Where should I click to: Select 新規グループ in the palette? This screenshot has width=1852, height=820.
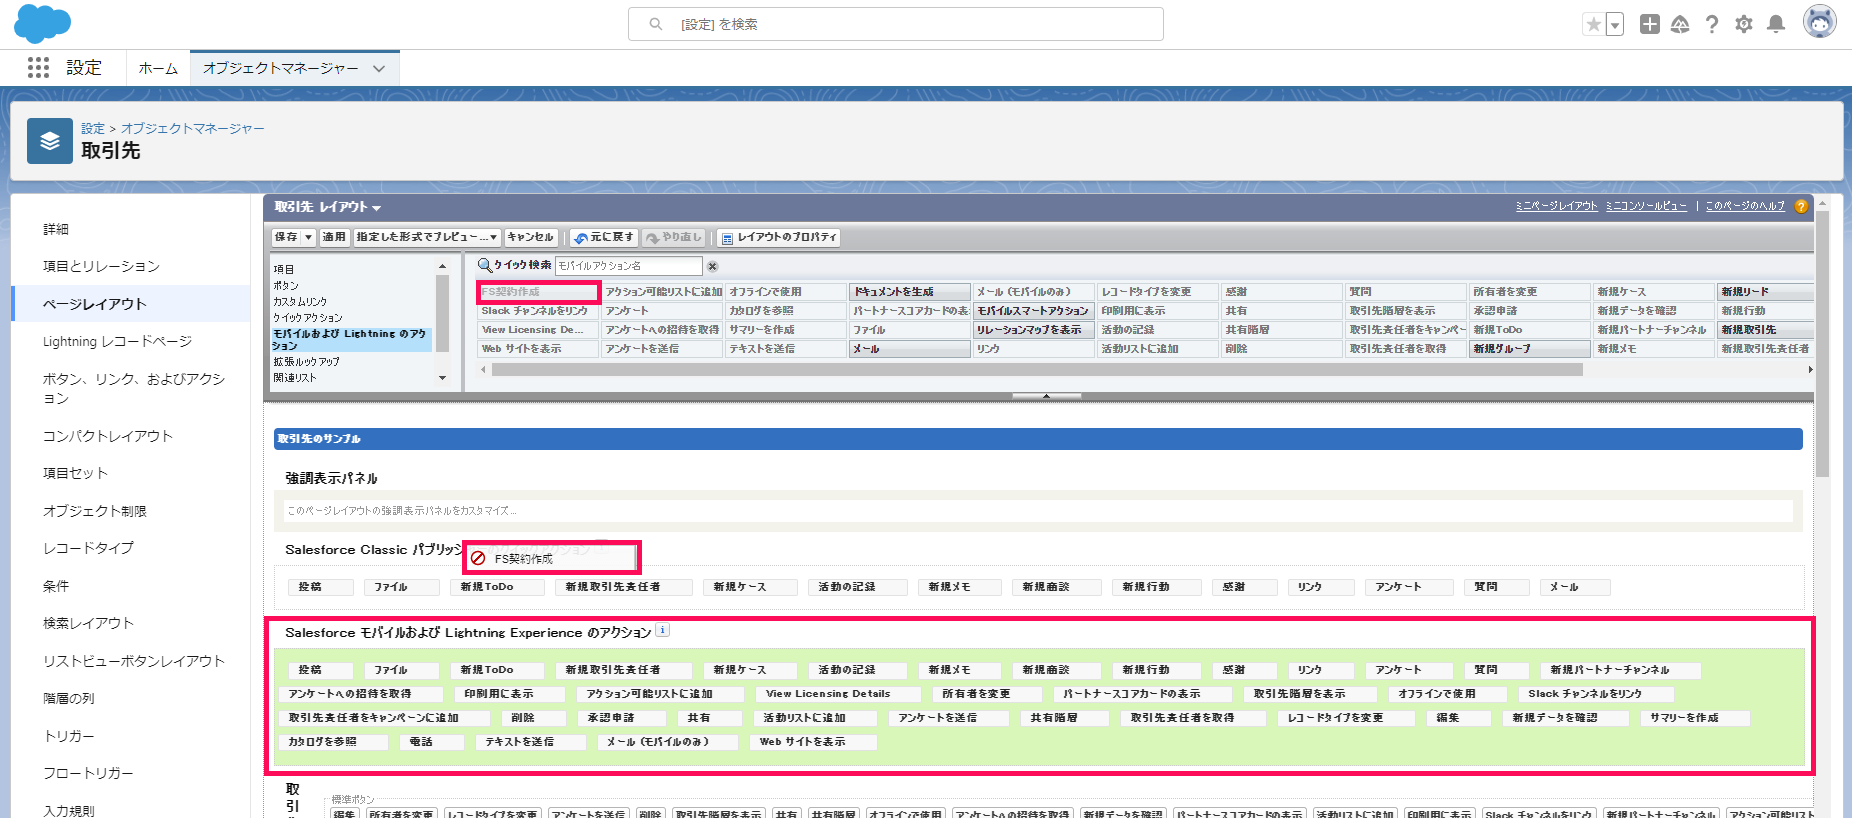tap(1530, 349)
